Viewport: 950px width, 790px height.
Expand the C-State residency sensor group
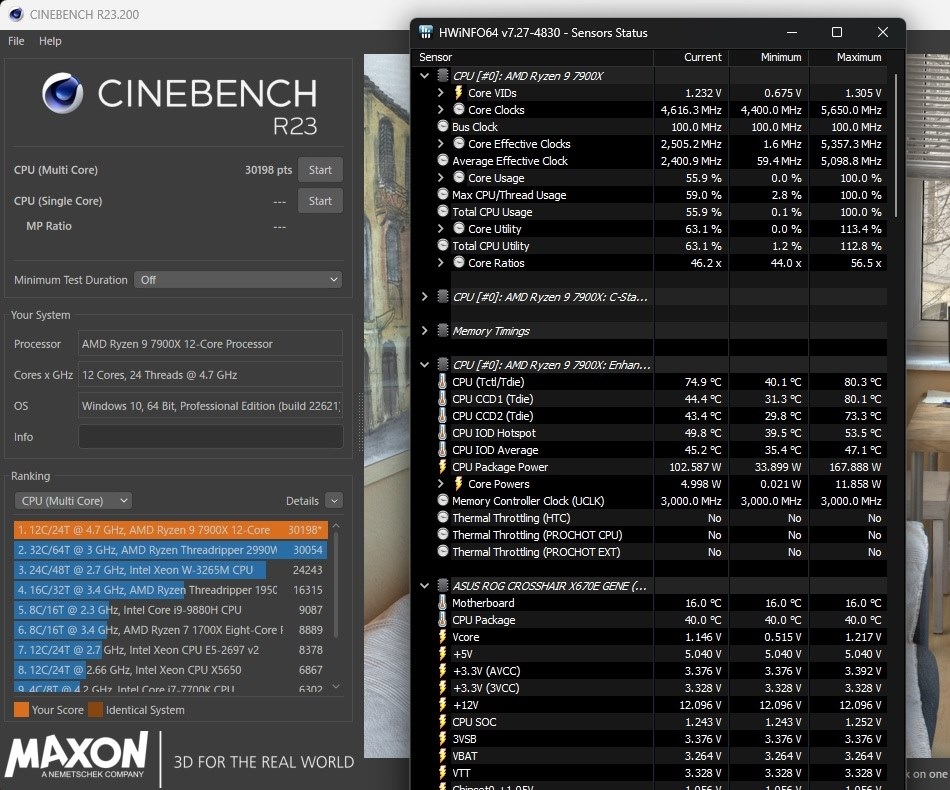(424, 296)
